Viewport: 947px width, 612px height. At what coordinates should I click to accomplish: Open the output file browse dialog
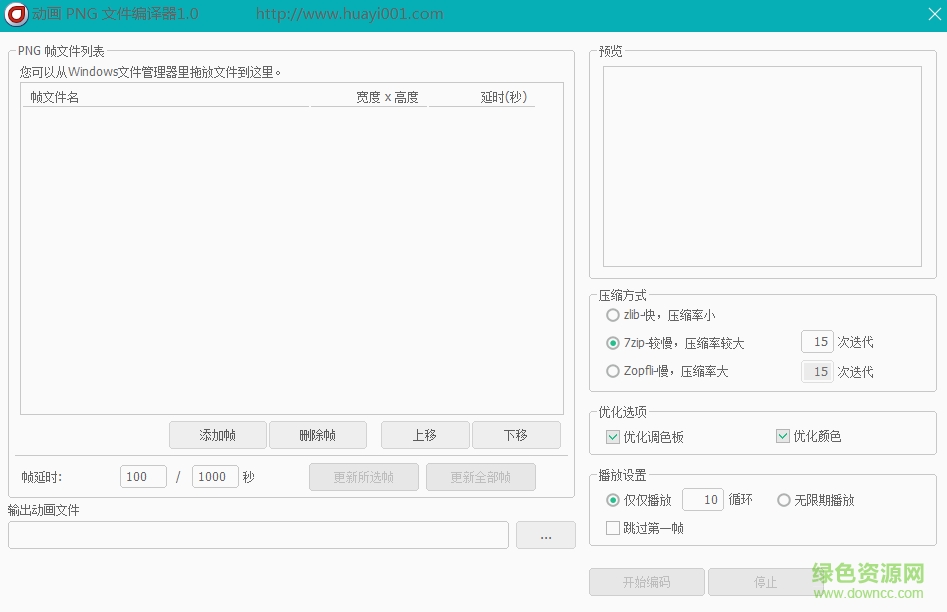(x=545, y=535)
